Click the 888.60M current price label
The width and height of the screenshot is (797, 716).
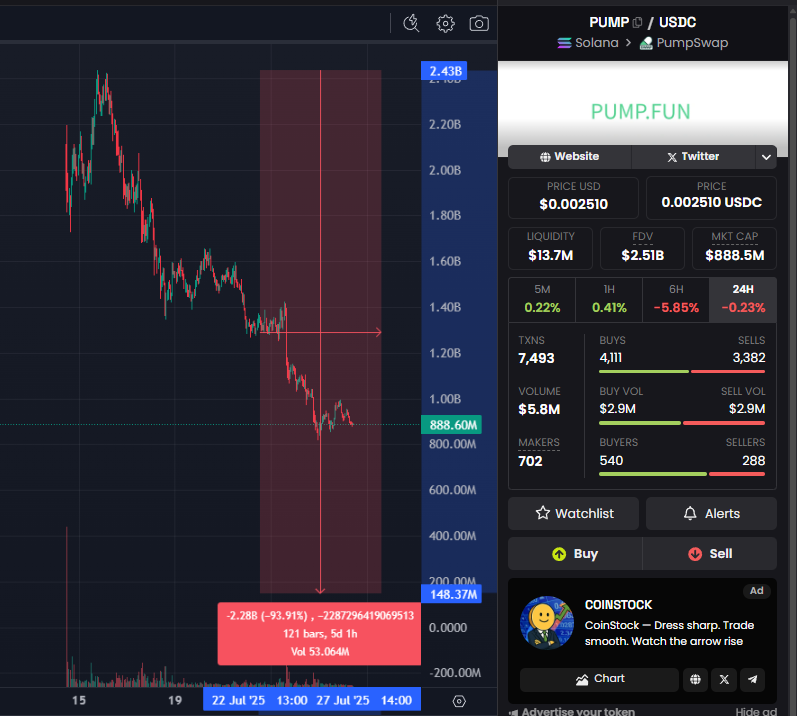click(x=451, y=425)
